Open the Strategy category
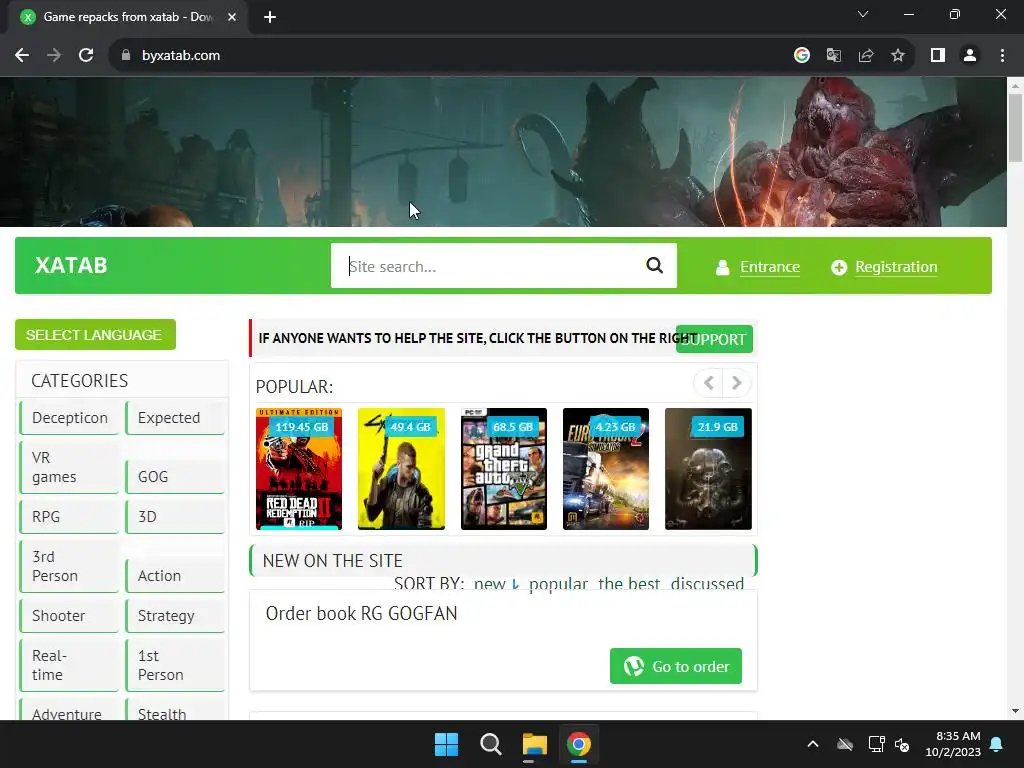The width and height of the screenshot is (1024, 768). pyautogui.click(x=175, y=616)
